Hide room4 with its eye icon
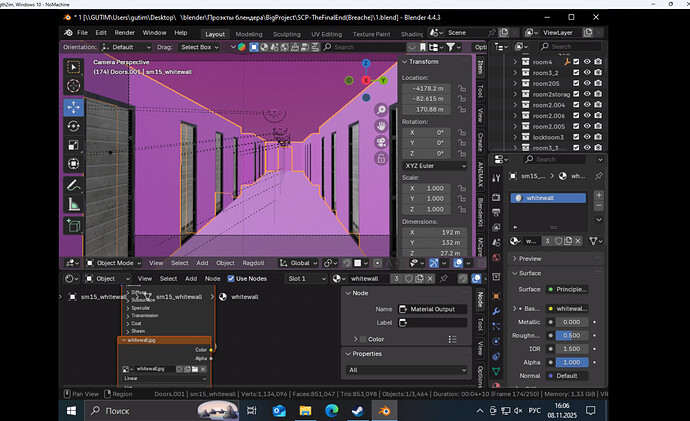Image resolution: width=690 pixels, height=421 pixels. click(587, 62)
